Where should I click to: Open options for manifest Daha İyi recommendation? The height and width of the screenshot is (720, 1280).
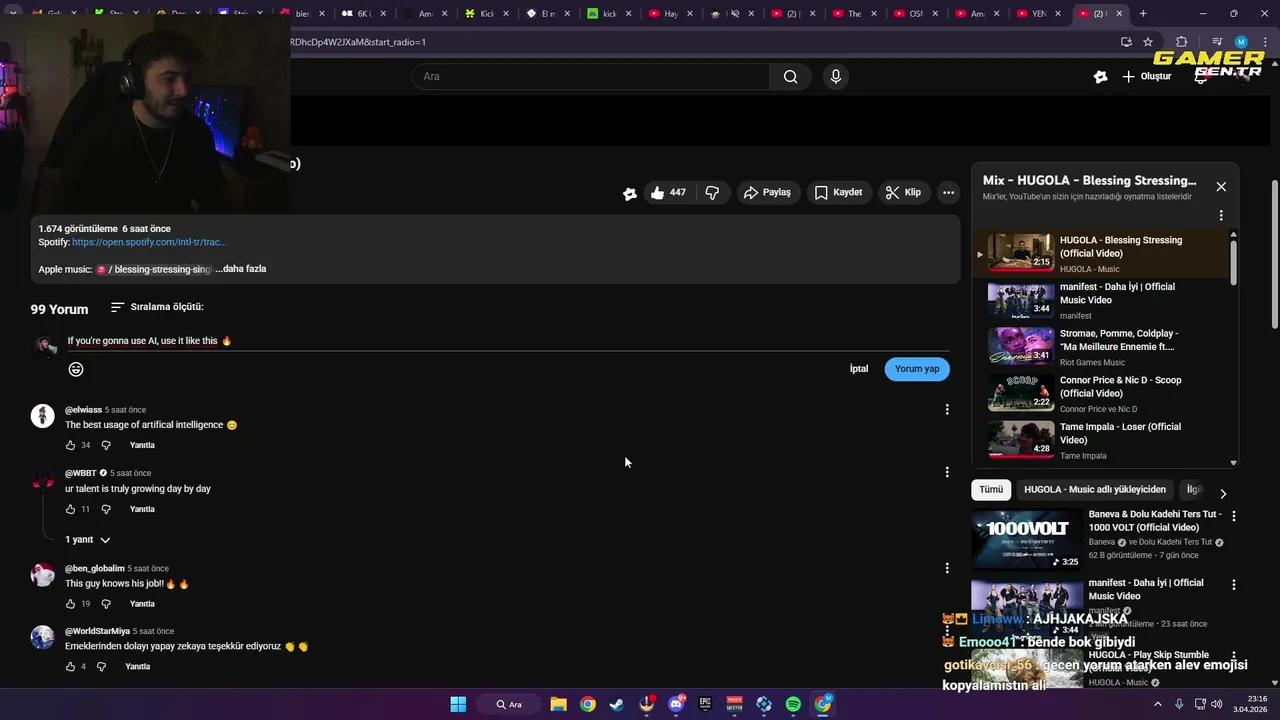[1233, 584]
